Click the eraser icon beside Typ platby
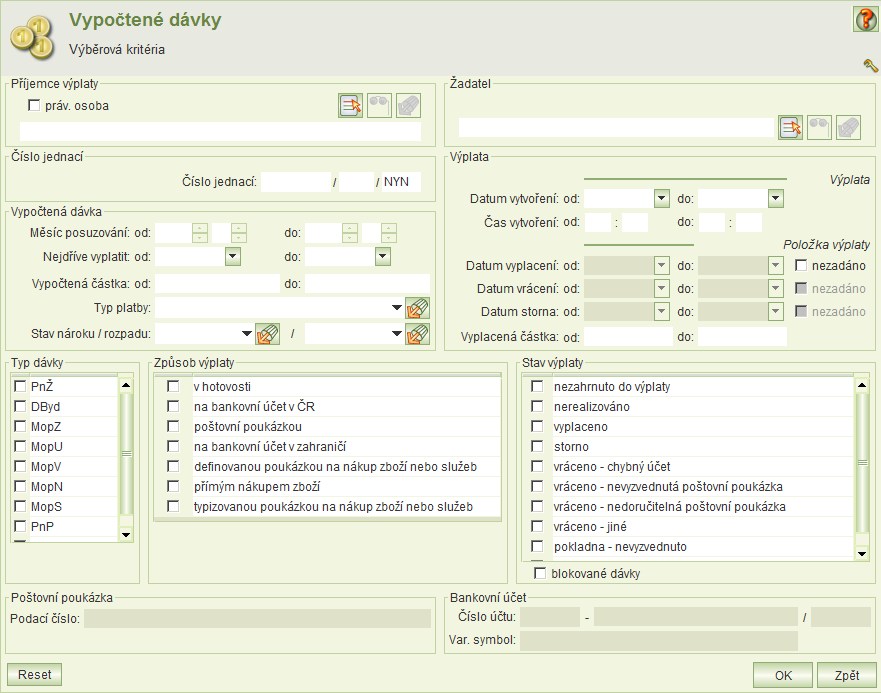The height and width of the screenshot is (693, 881). click(x=418, y=308)
